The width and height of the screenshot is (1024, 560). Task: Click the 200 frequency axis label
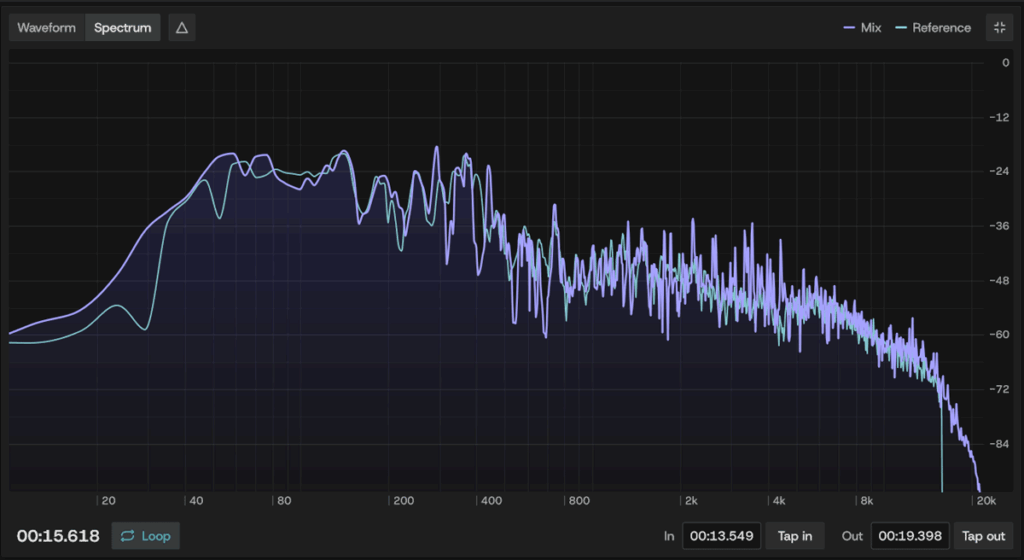tap(403, 501)
